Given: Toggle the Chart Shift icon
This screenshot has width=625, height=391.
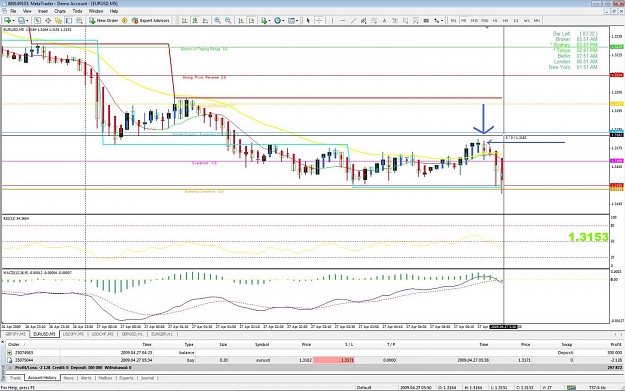Looking at the screenshot, I should 252,20.
